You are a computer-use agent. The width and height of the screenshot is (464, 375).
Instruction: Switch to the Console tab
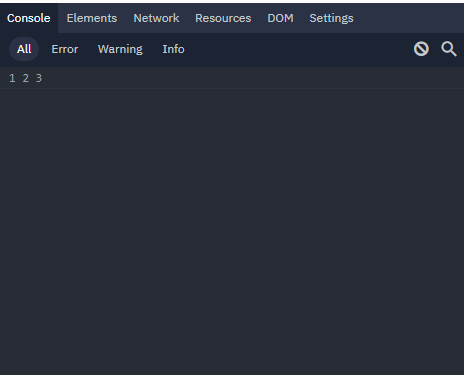[x=29, y=18]
